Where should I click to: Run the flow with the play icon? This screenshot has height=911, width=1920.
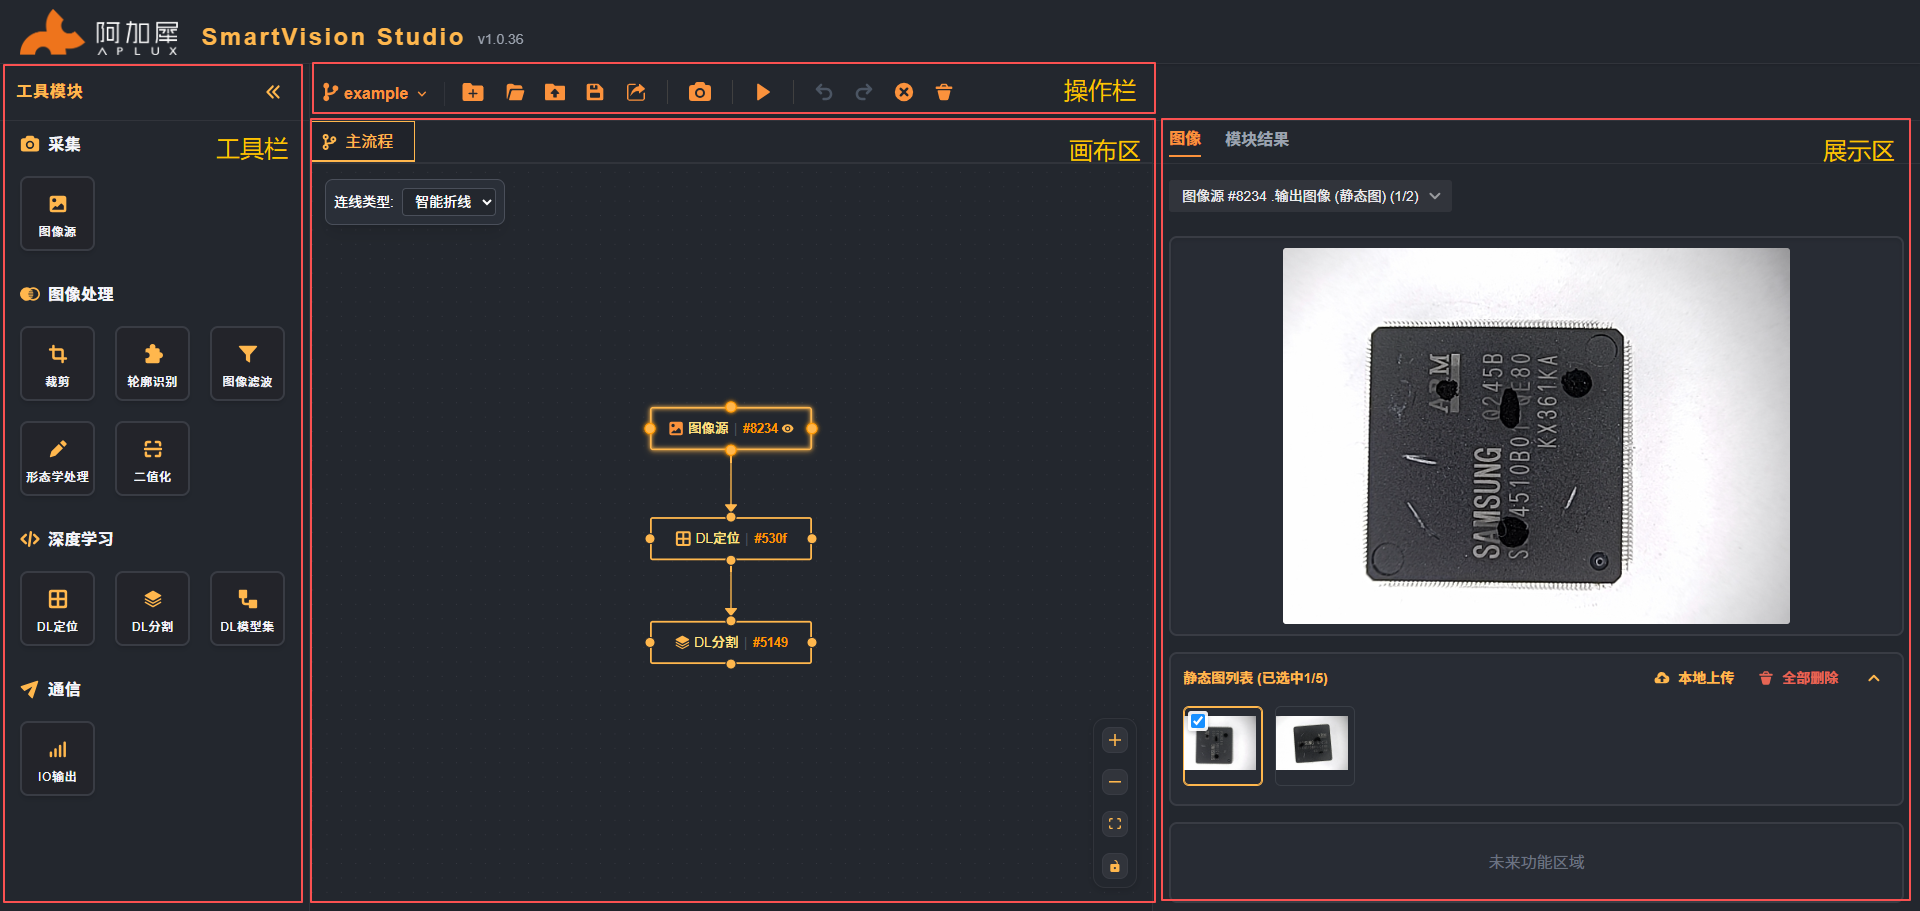763,92
